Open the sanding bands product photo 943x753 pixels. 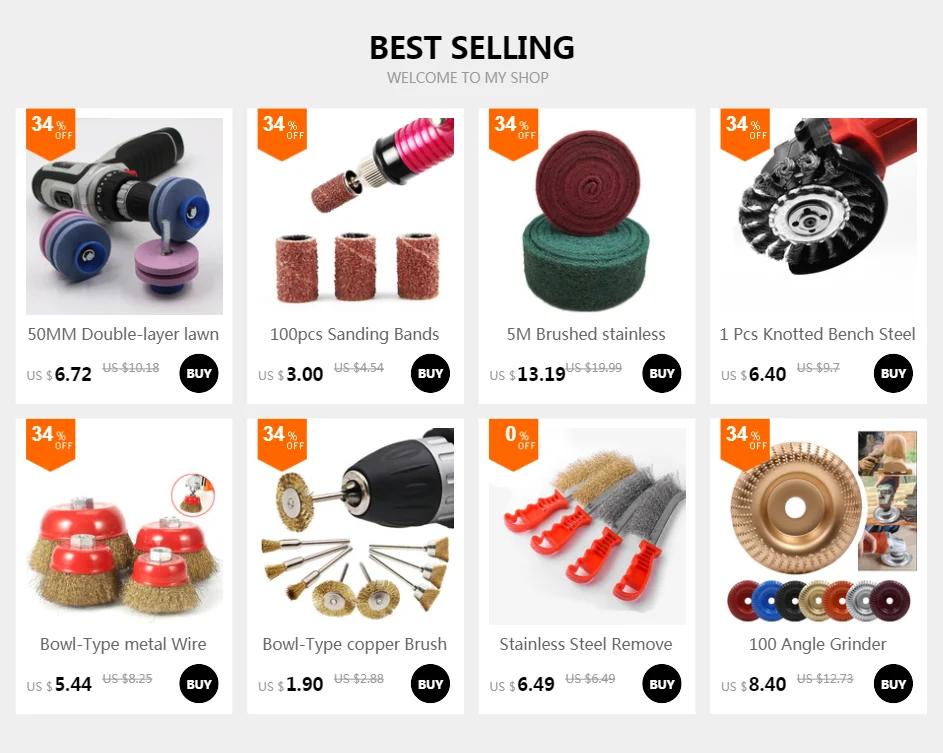click(x=355, y=216)
